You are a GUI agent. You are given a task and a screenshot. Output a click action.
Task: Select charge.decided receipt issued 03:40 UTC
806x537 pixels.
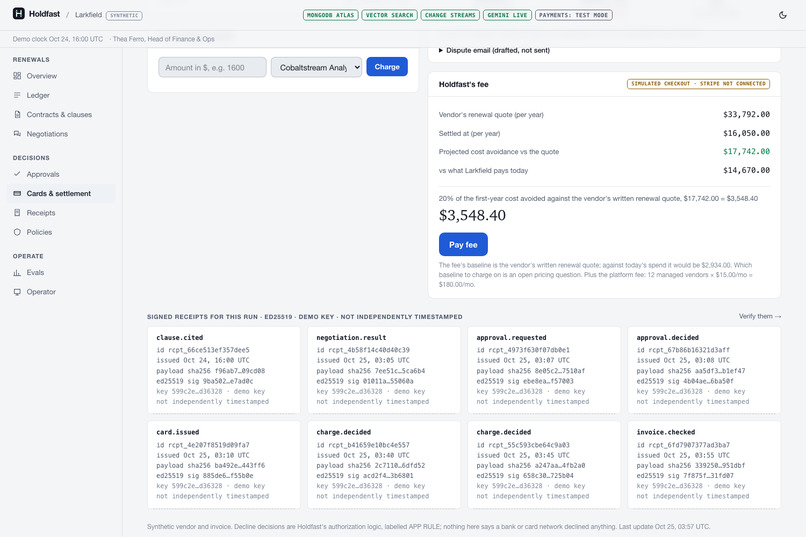coord(384,465)
